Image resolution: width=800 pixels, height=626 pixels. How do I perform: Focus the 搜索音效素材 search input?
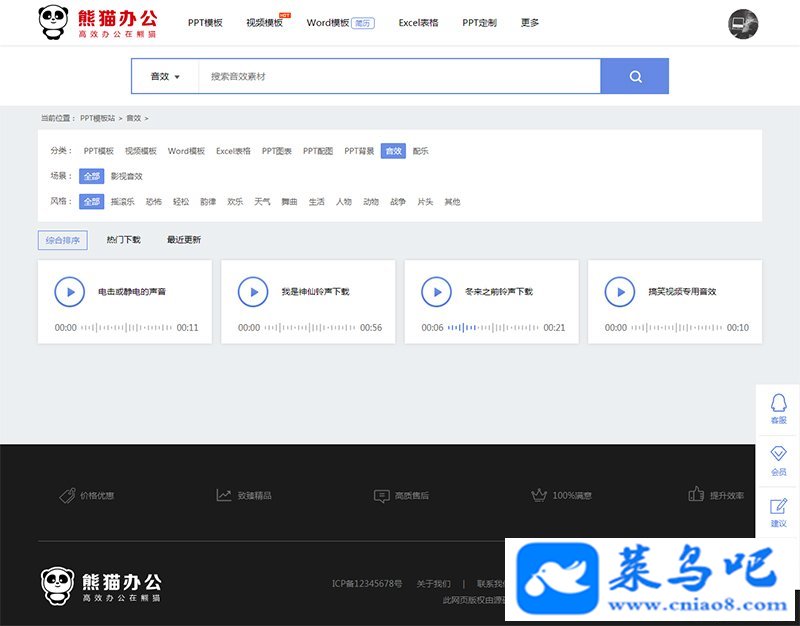click(399, 77)
